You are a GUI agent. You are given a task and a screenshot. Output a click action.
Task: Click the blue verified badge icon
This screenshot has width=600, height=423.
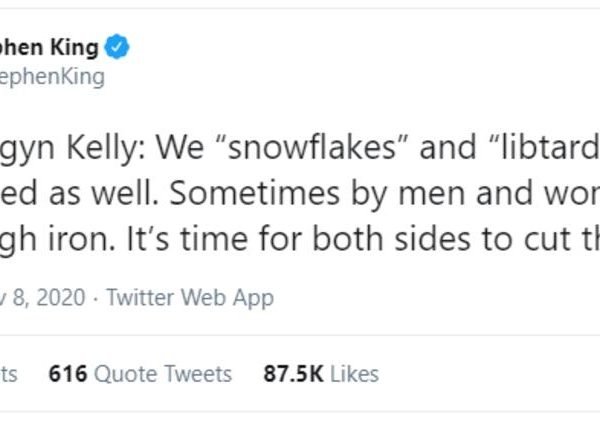(120, 47)
